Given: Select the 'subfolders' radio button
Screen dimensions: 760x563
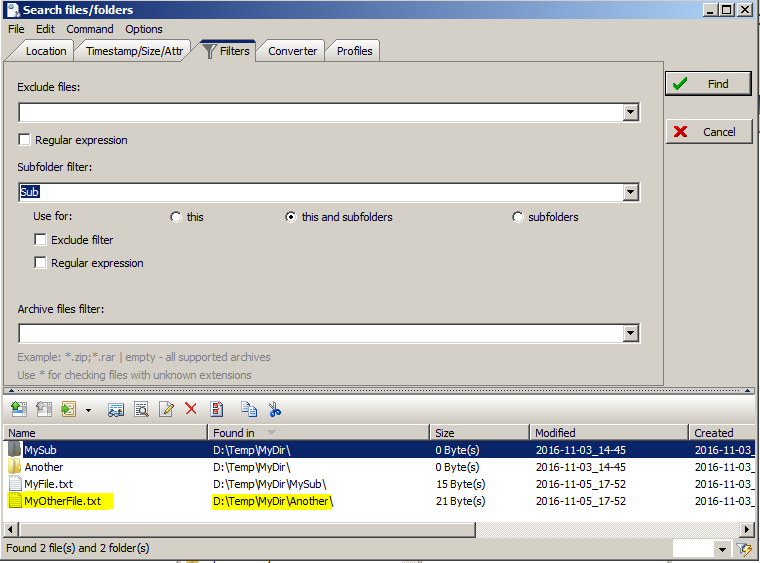Looking at the screenshot, I should 518,217.
